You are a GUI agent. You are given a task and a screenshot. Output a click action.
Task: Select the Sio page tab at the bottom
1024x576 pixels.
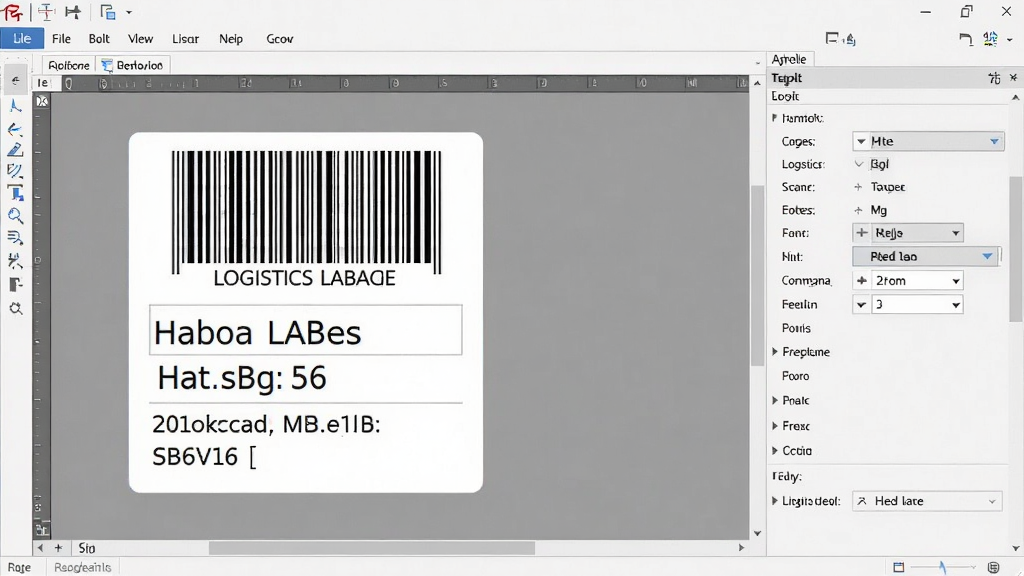point(87,548)
